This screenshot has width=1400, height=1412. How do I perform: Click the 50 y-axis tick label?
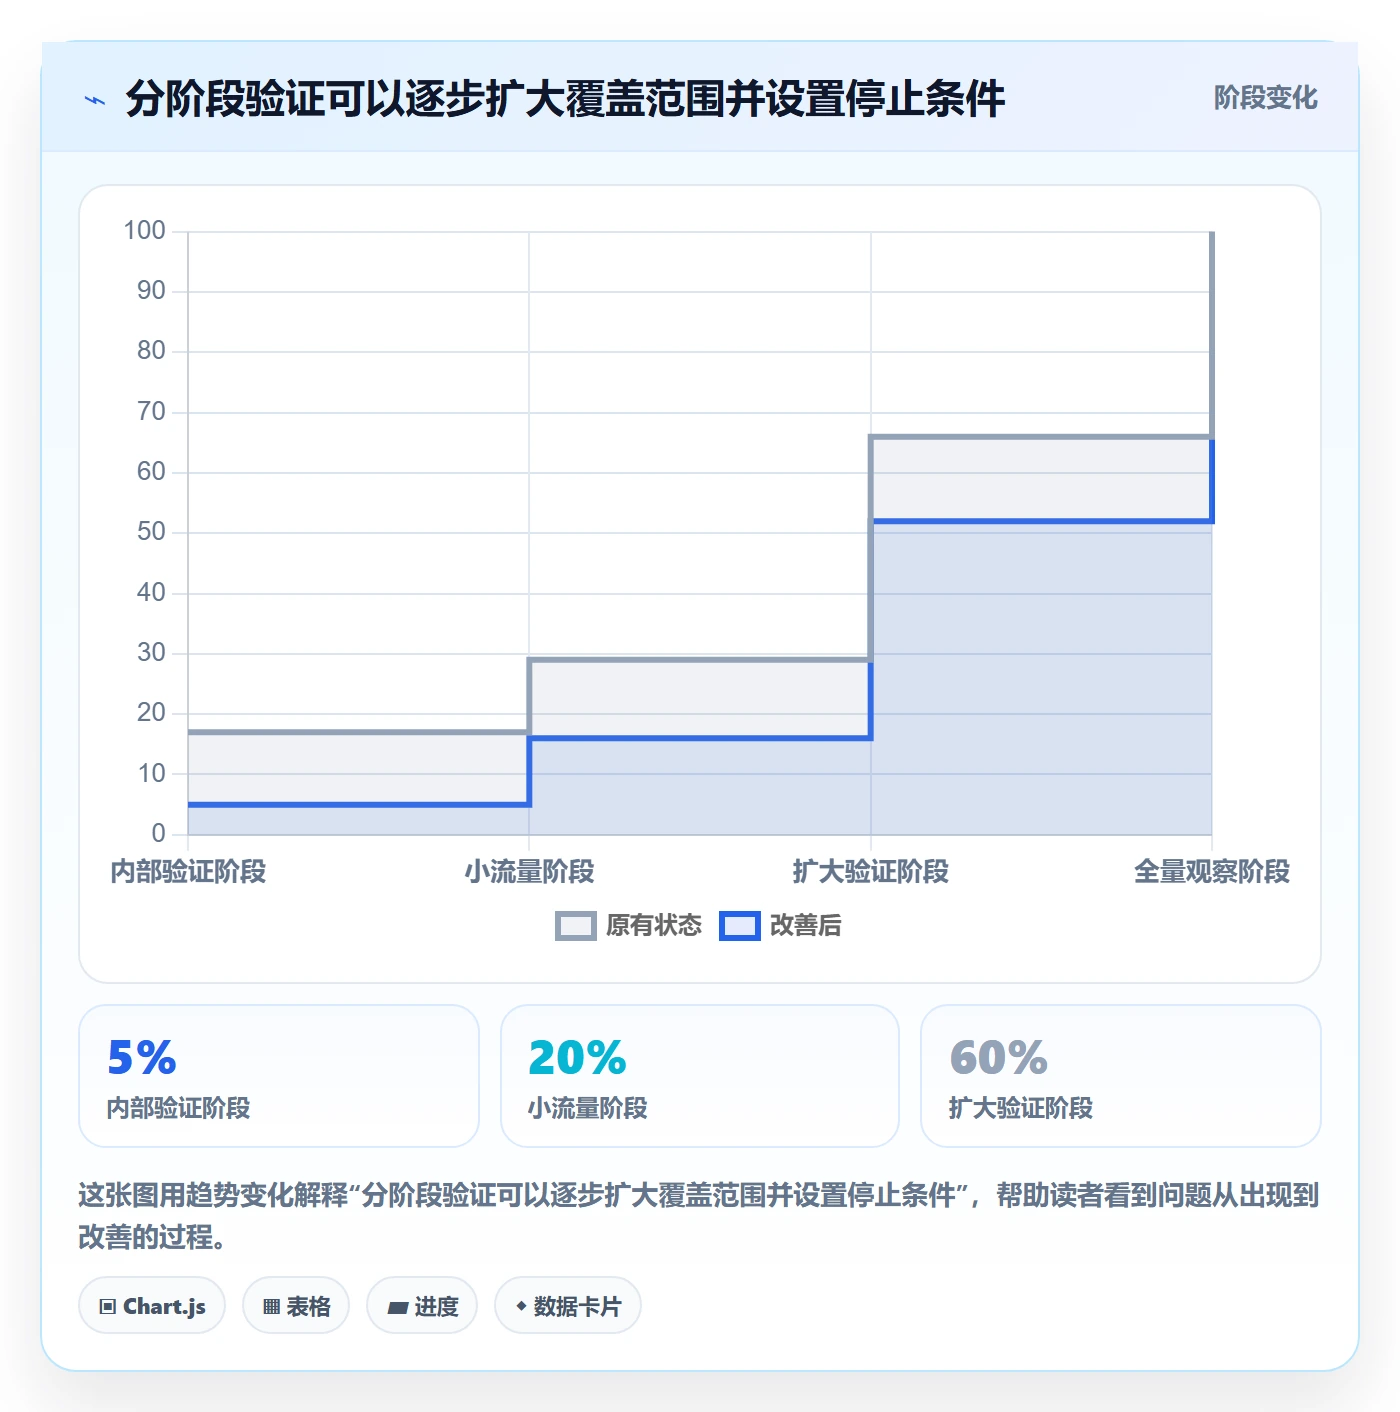151,532
